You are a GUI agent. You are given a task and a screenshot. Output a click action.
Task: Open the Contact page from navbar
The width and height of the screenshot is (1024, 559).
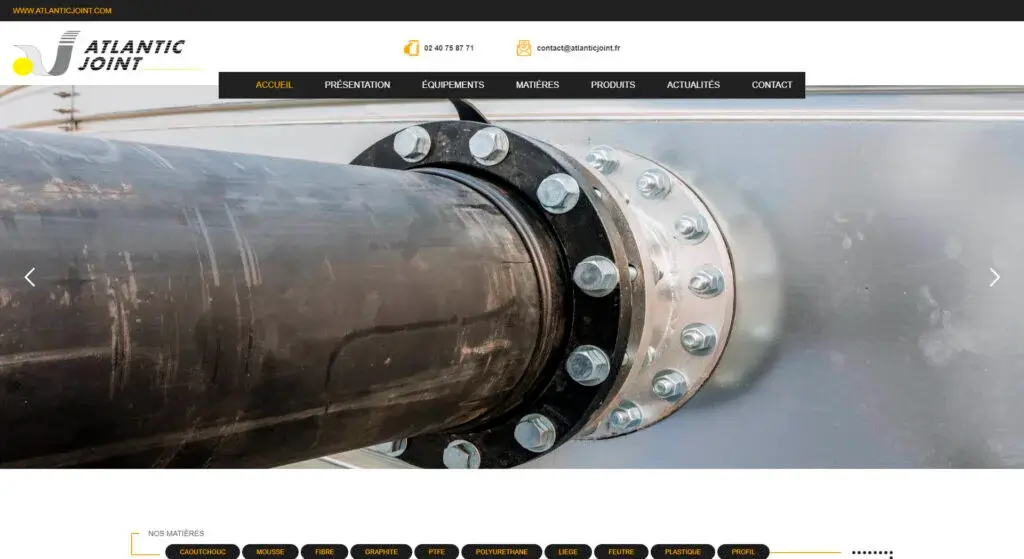tap(772, 85)
